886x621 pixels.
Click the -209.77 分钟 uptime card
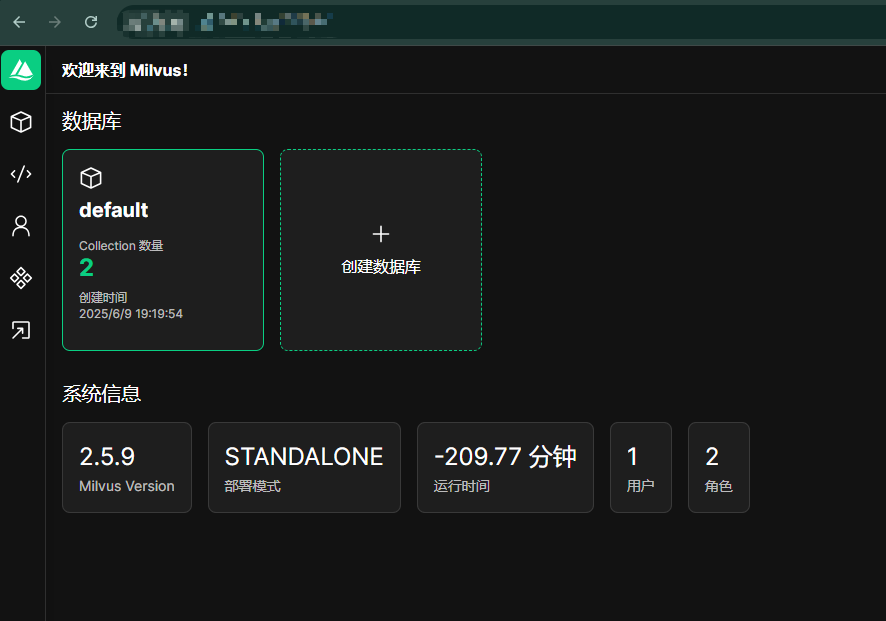point(505,467)
